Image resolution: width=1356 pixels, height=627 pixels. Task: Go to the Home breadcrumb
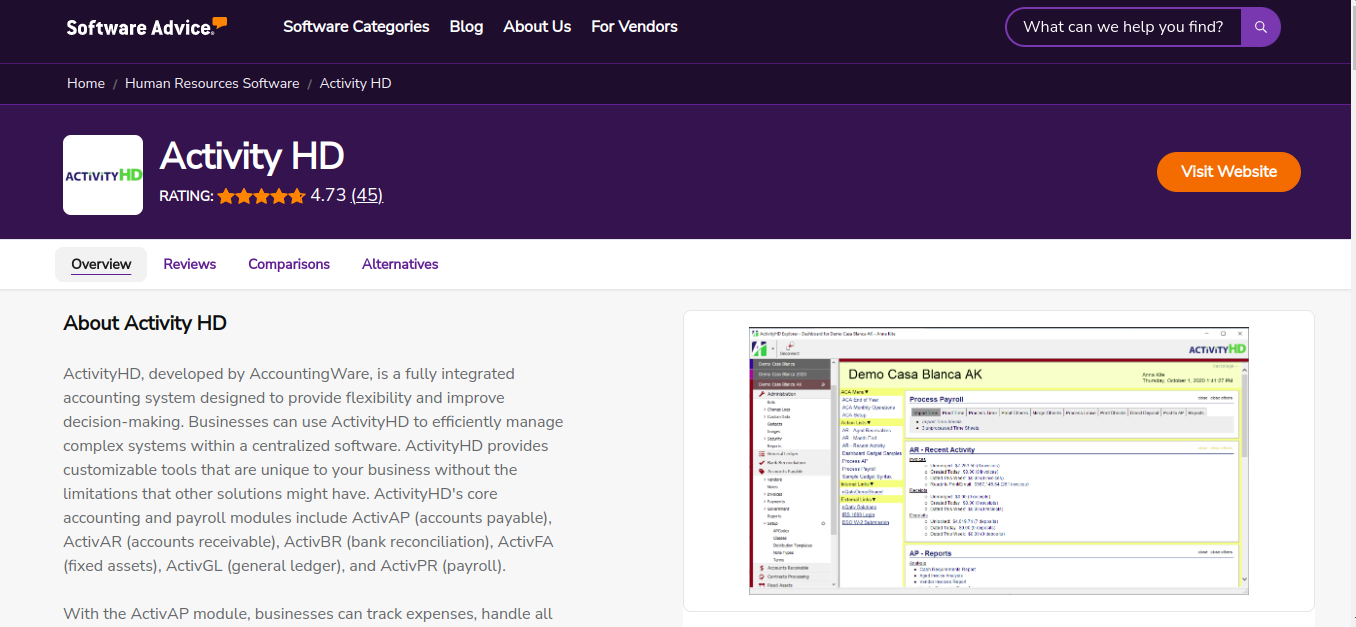[86, 83]
